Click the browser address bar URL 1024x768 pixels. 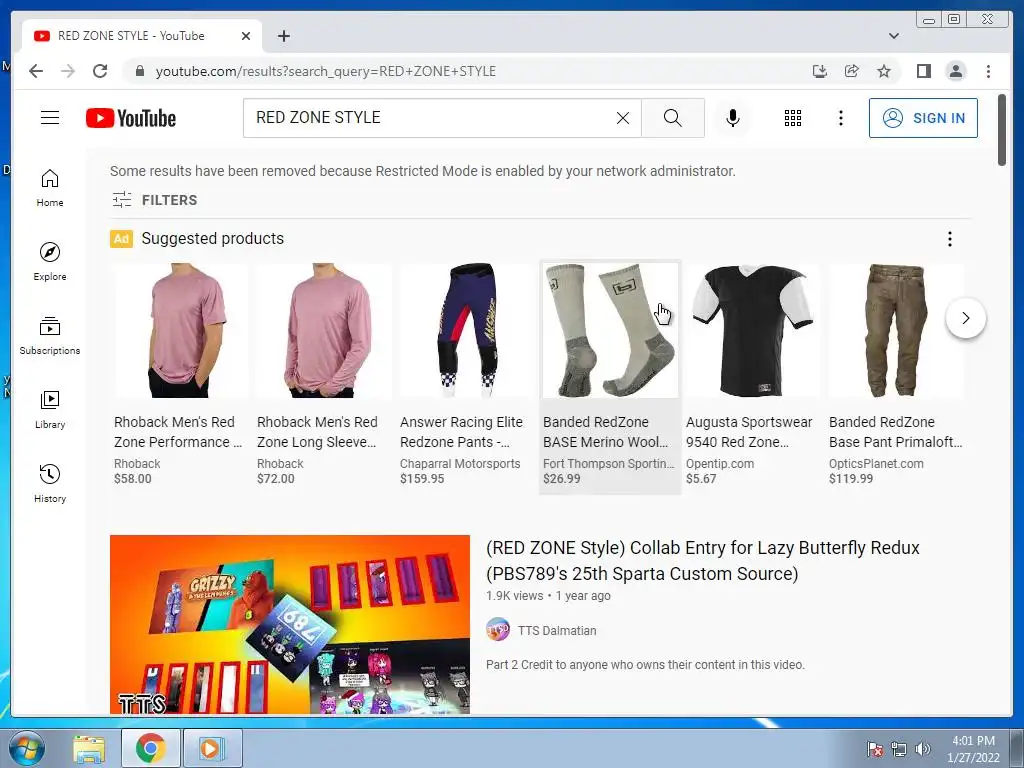point(325,71)
